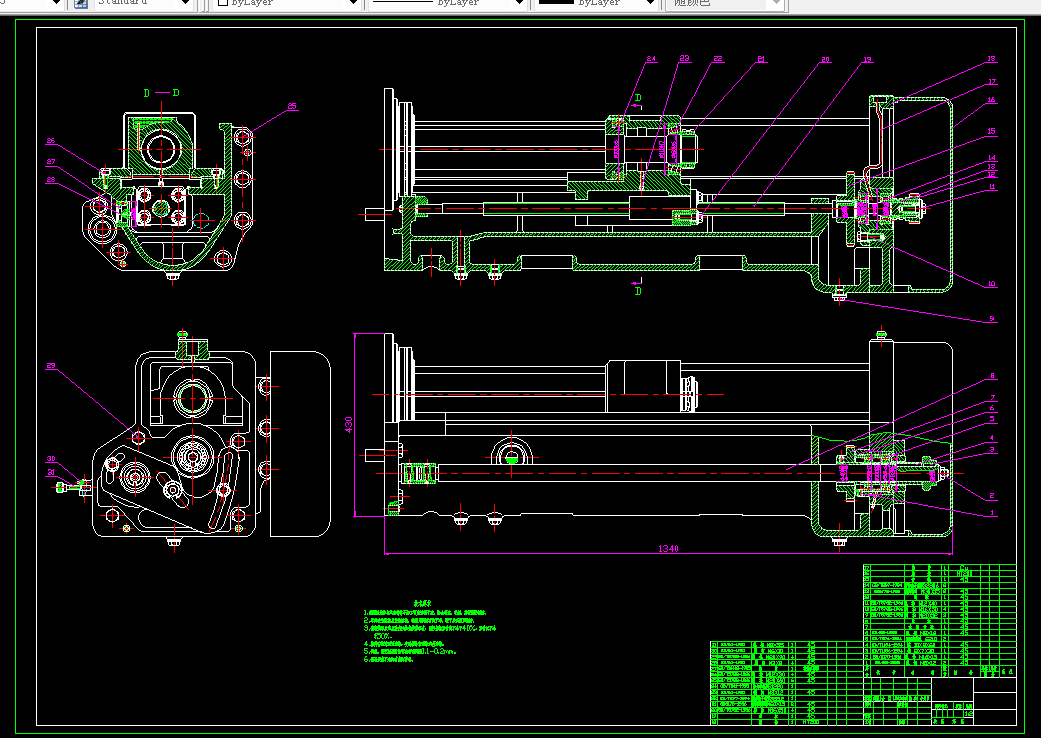Click the text style icon beside Standard

click(x=81, y=4)
